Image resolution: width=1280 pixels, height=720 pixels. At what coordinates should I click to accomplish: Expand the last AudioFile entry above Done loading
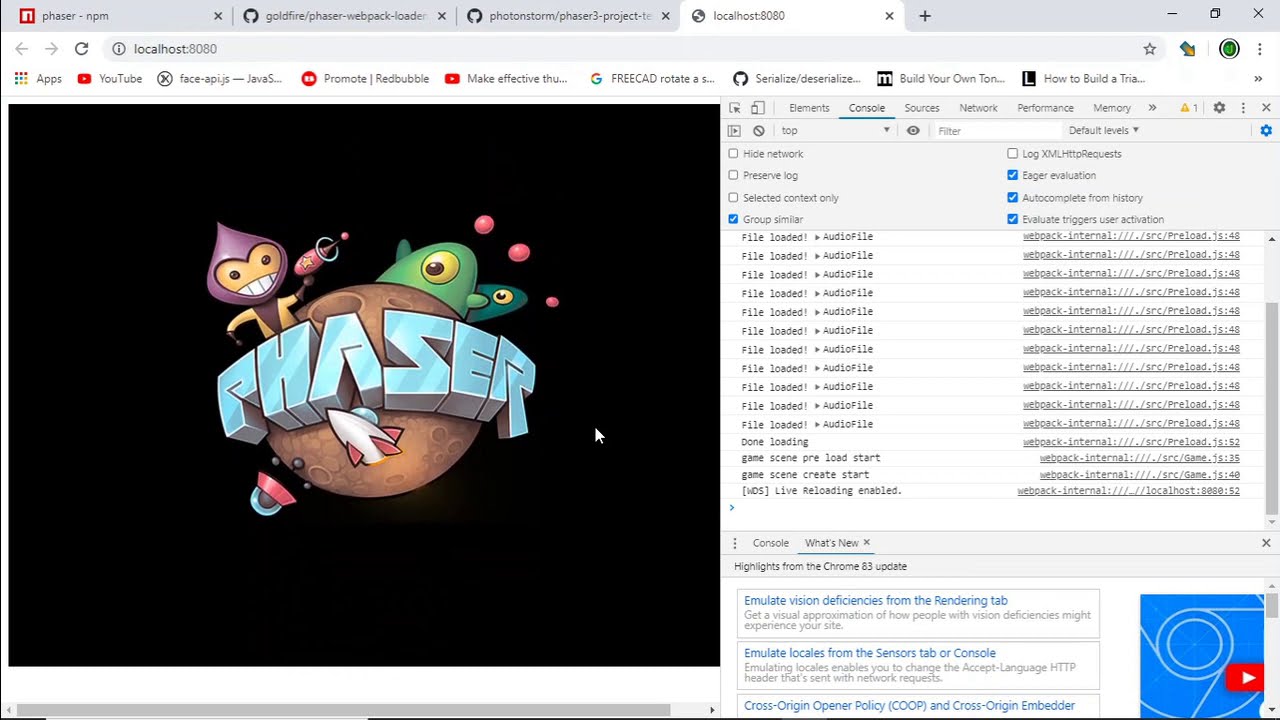point(817,424)
